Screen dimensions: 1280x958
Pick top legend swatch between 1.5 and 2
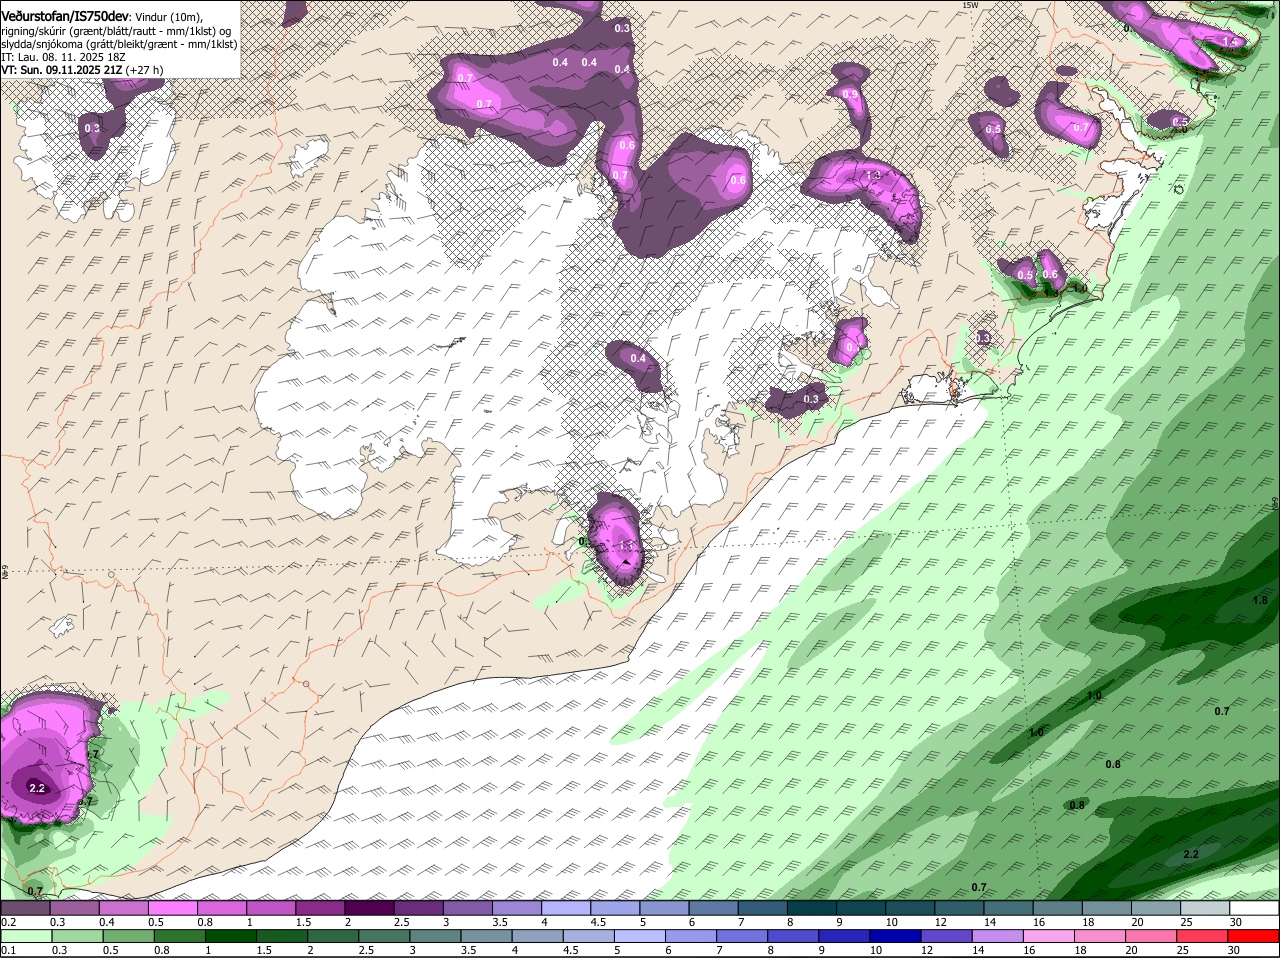tap(320, 908)
